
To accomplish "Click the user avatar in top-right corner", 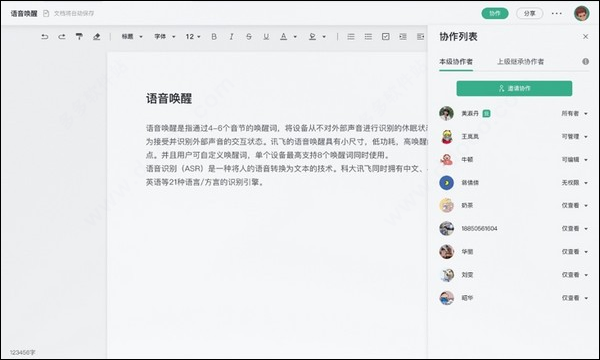I will 582,13.
